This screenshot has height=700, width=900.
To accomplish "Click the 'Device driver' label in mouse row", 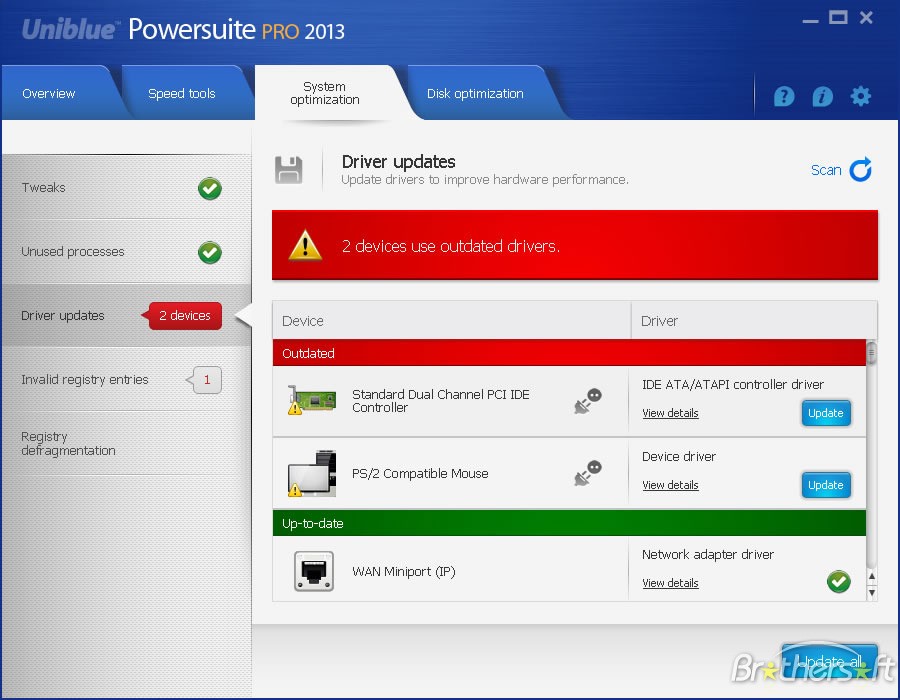I will [x=679, y=456].
